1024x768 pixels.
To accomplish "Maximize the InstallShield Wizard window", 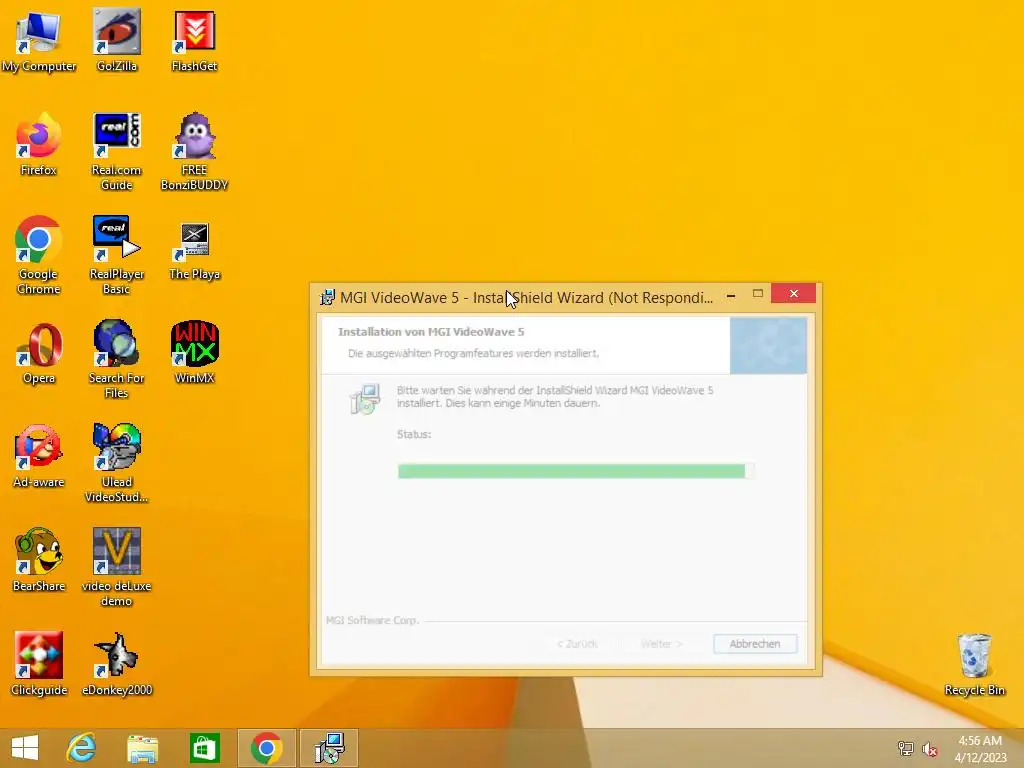I will 758,294.
